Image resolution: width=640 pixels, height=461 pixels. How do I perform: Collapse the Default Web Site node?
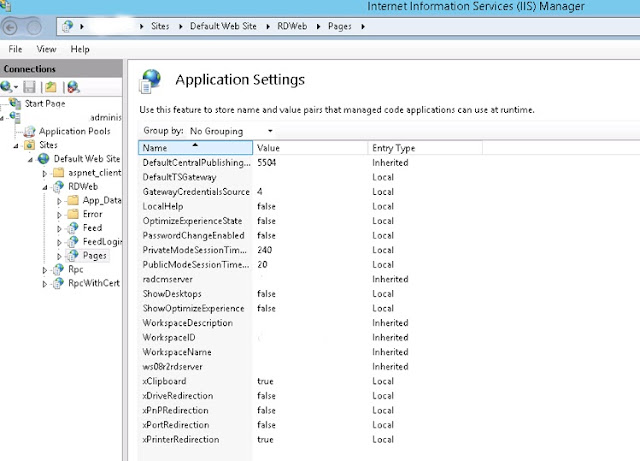pos(31,160)
